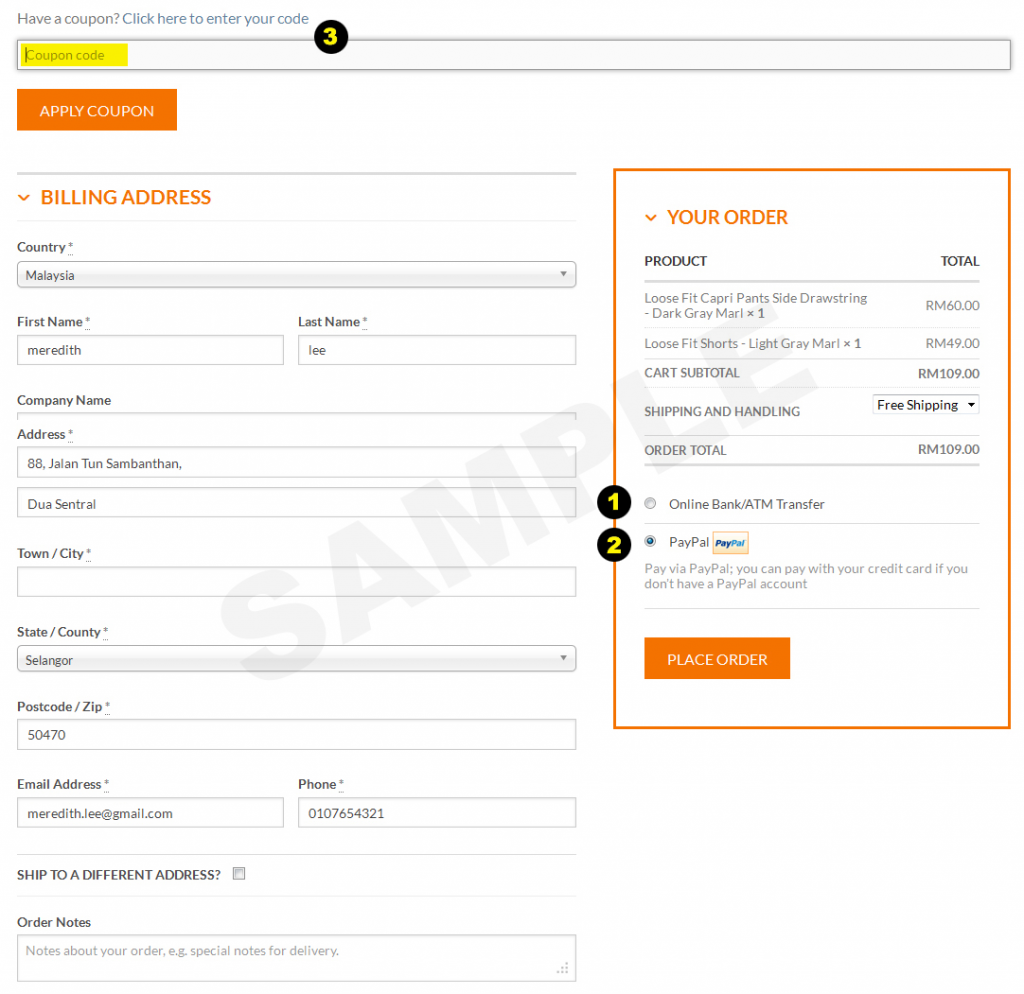Click the Loose Fit Capri Pants product line

[x=756, y=306]
